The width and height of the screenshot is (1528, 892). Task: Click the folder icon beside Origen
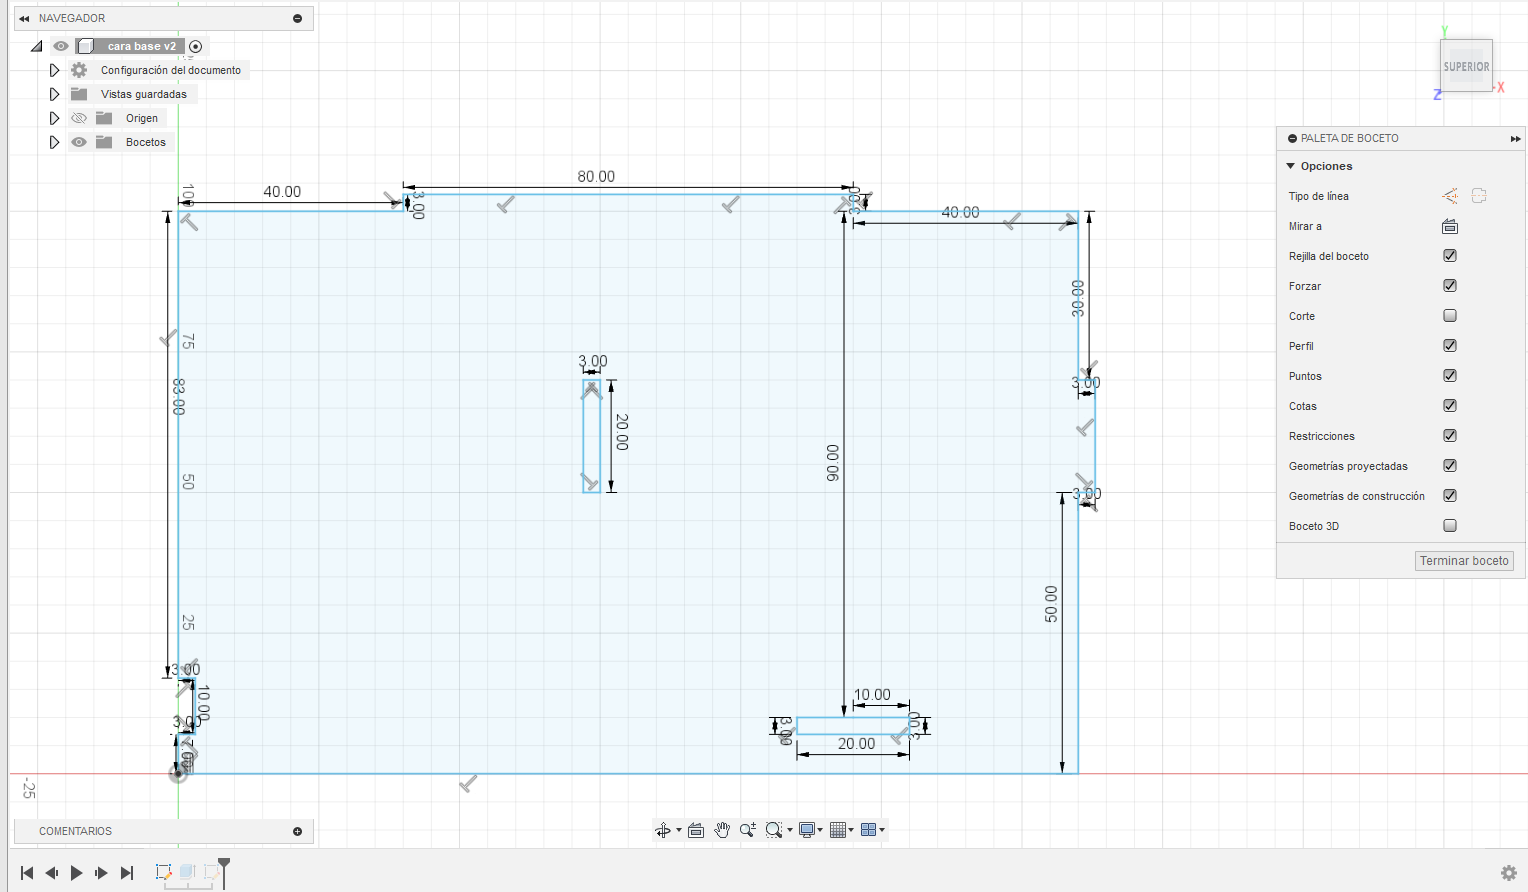pos(104,118)
